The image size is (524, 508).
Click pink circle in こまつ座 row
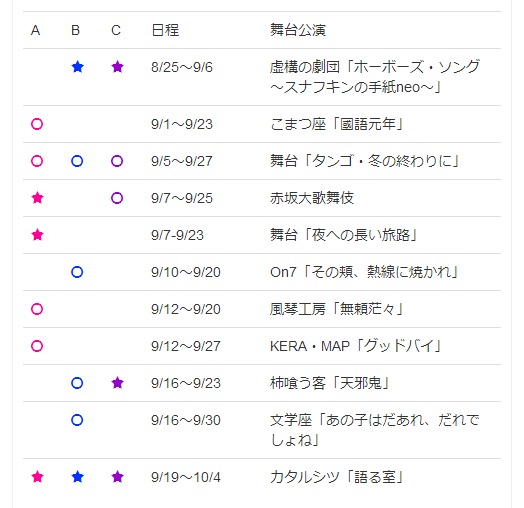(37, 124)
